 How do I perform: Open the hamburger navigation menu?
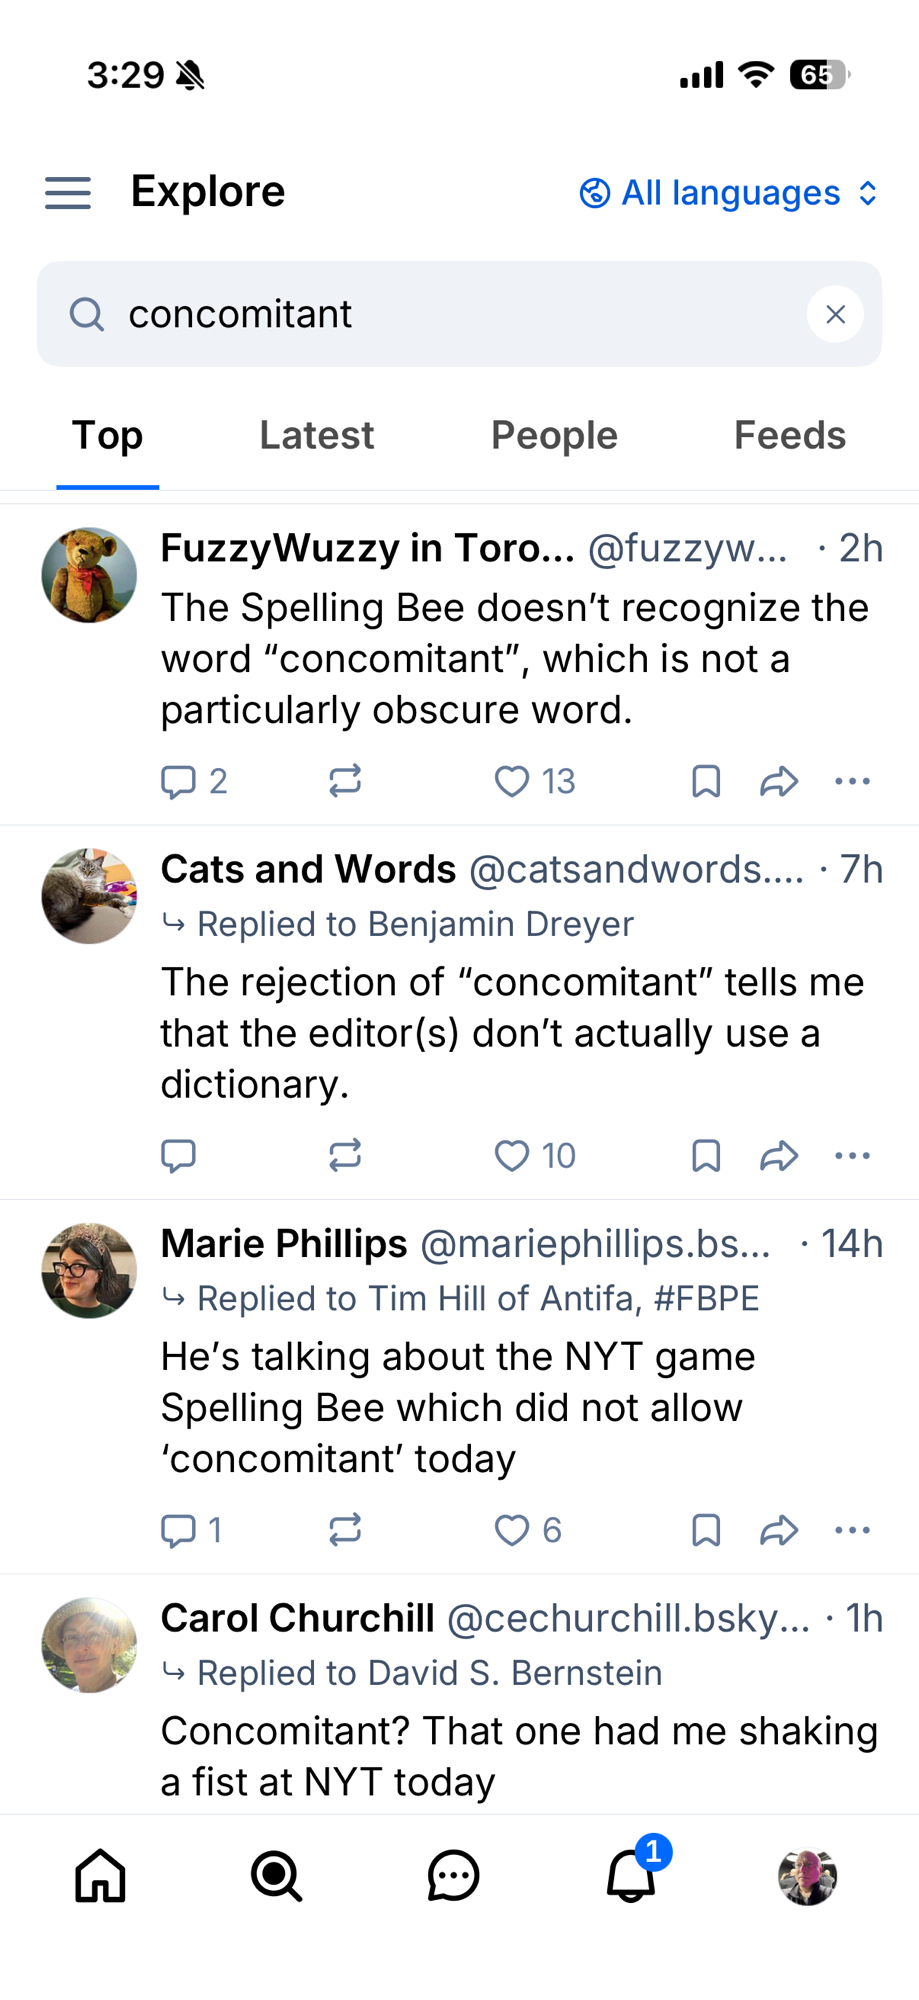[x=68, y=192]
